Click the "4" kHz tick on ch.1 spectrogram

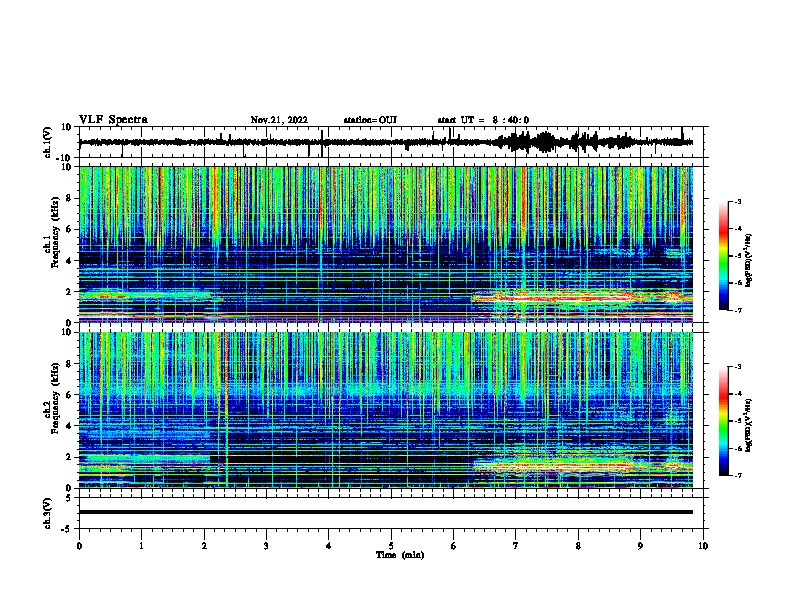[x=69, y=261]
